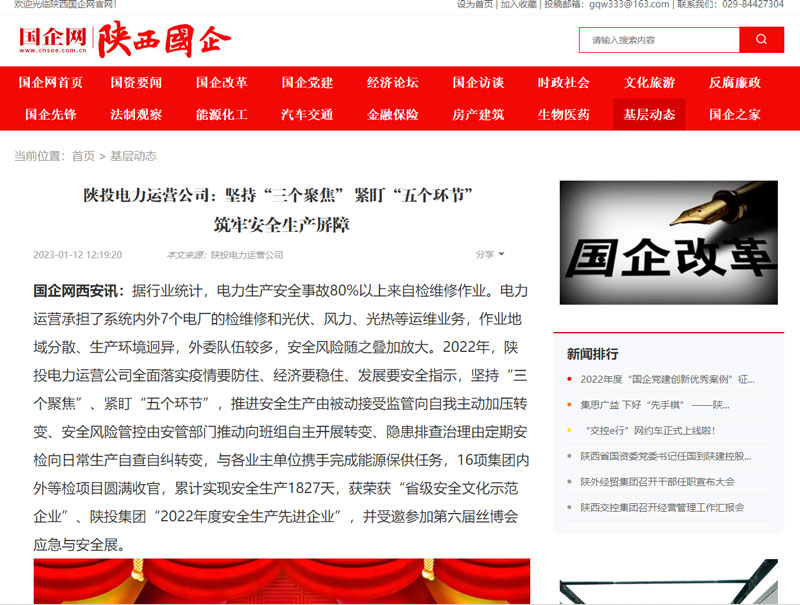Click the 设为首页 link at top
The width and height of the screenshot is (800, 605).
(474, 5)
